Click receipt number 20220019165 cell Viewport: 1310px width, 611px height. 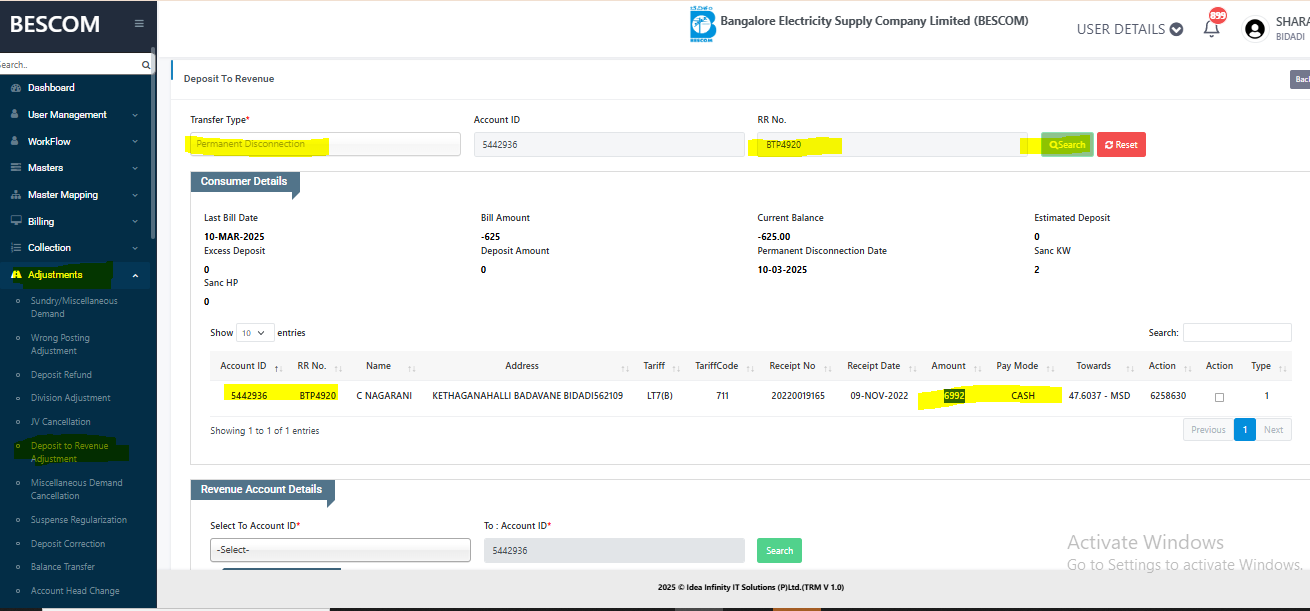[798, 396]
